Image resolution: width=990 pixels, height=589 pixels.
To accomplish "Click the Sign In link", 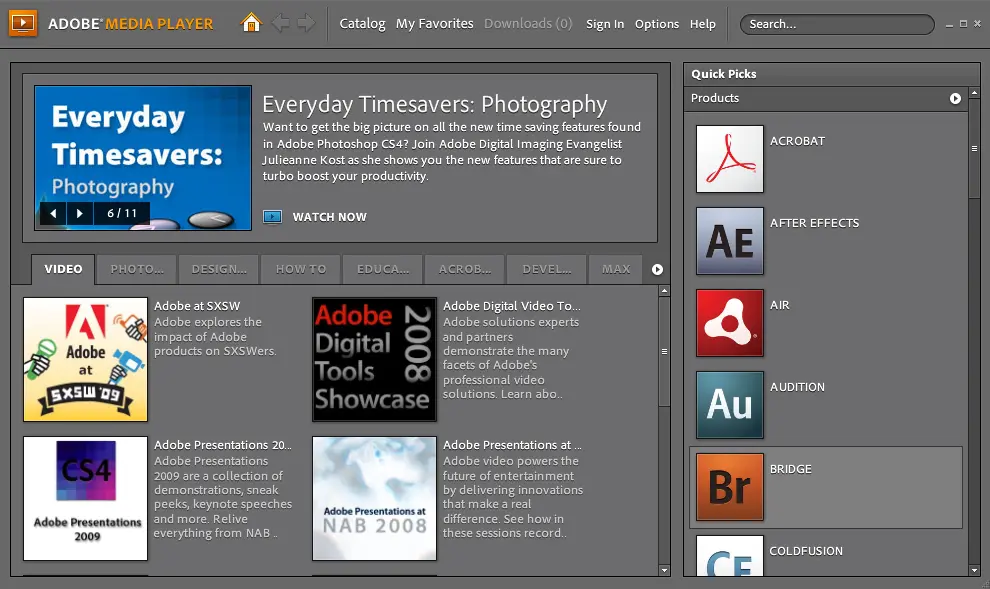I will click(605, 24).
